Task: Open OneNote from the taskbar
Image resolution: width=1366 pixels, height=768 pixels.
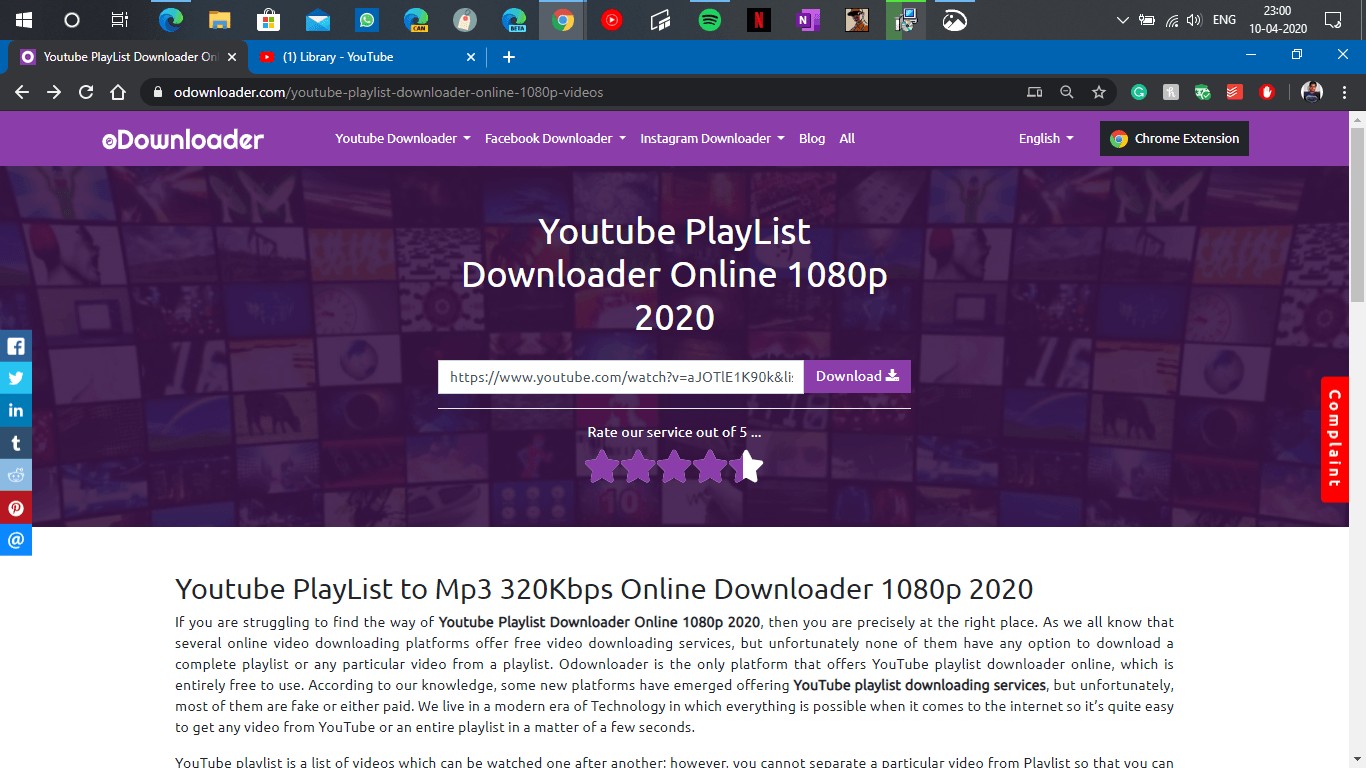Action: (x=808, y=20)
